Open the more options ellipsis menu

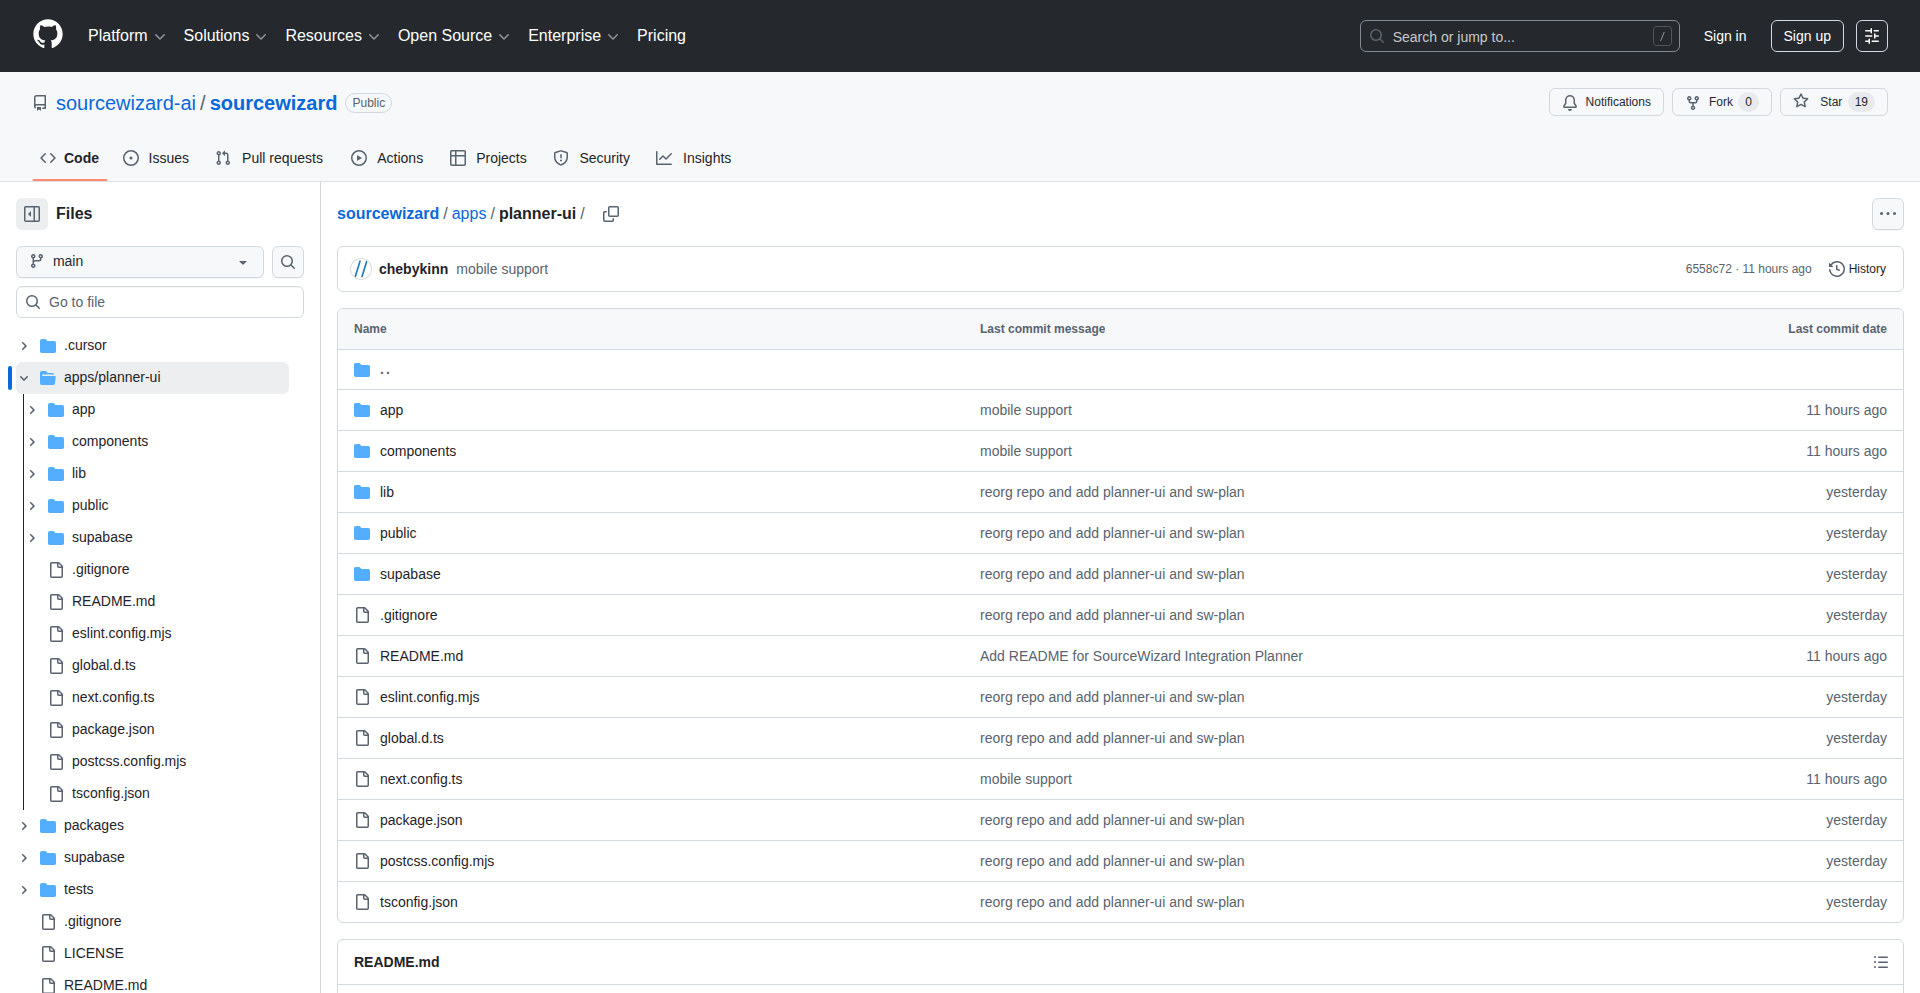(1888, 213)
